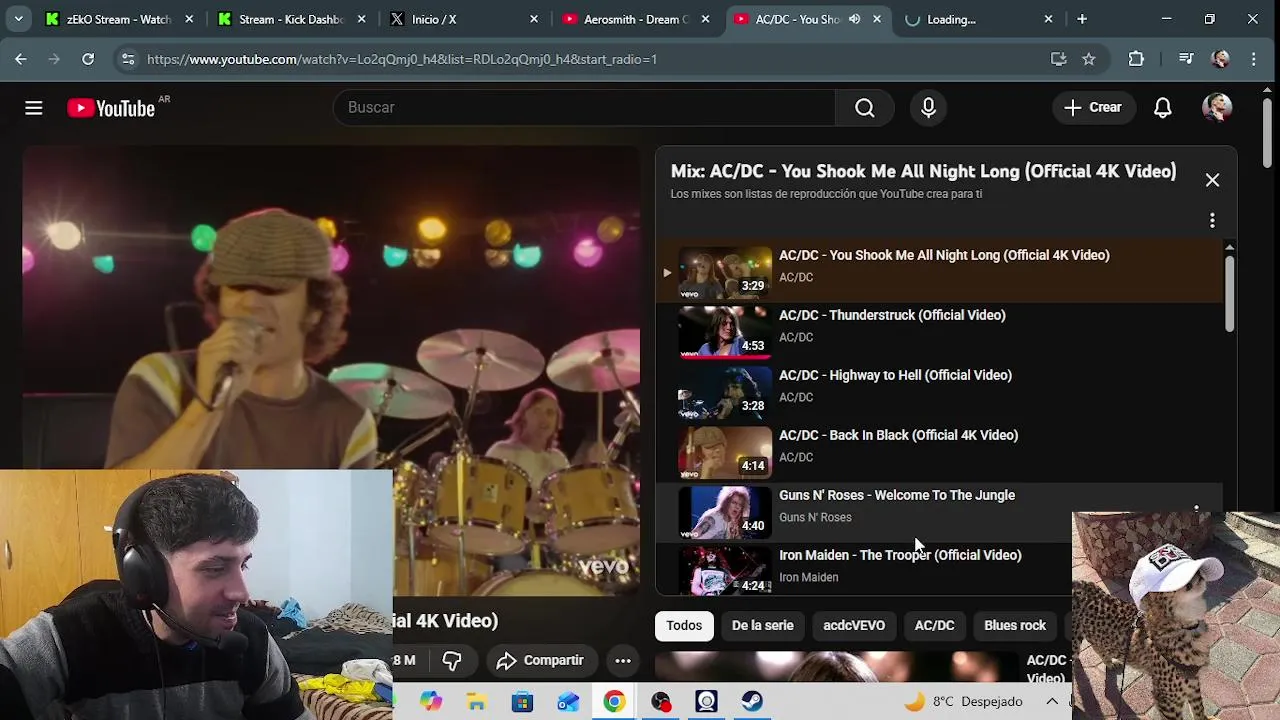Reload the current page
The width and height of the screenshot is (1280, 720).
tap(88, 59)
